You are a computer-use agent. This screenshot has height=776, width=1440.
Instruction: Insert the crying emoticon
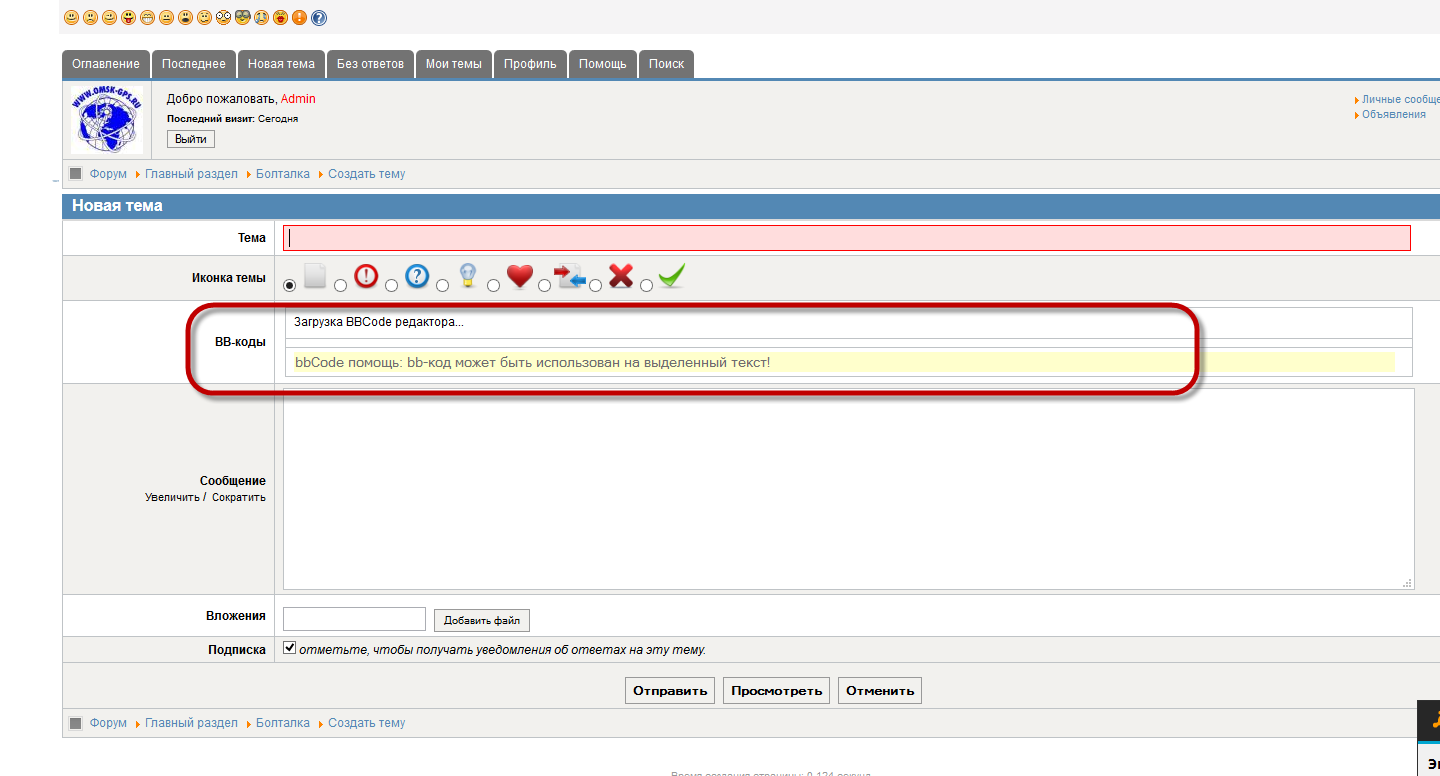pyautogui.click(x=261, y=18)
